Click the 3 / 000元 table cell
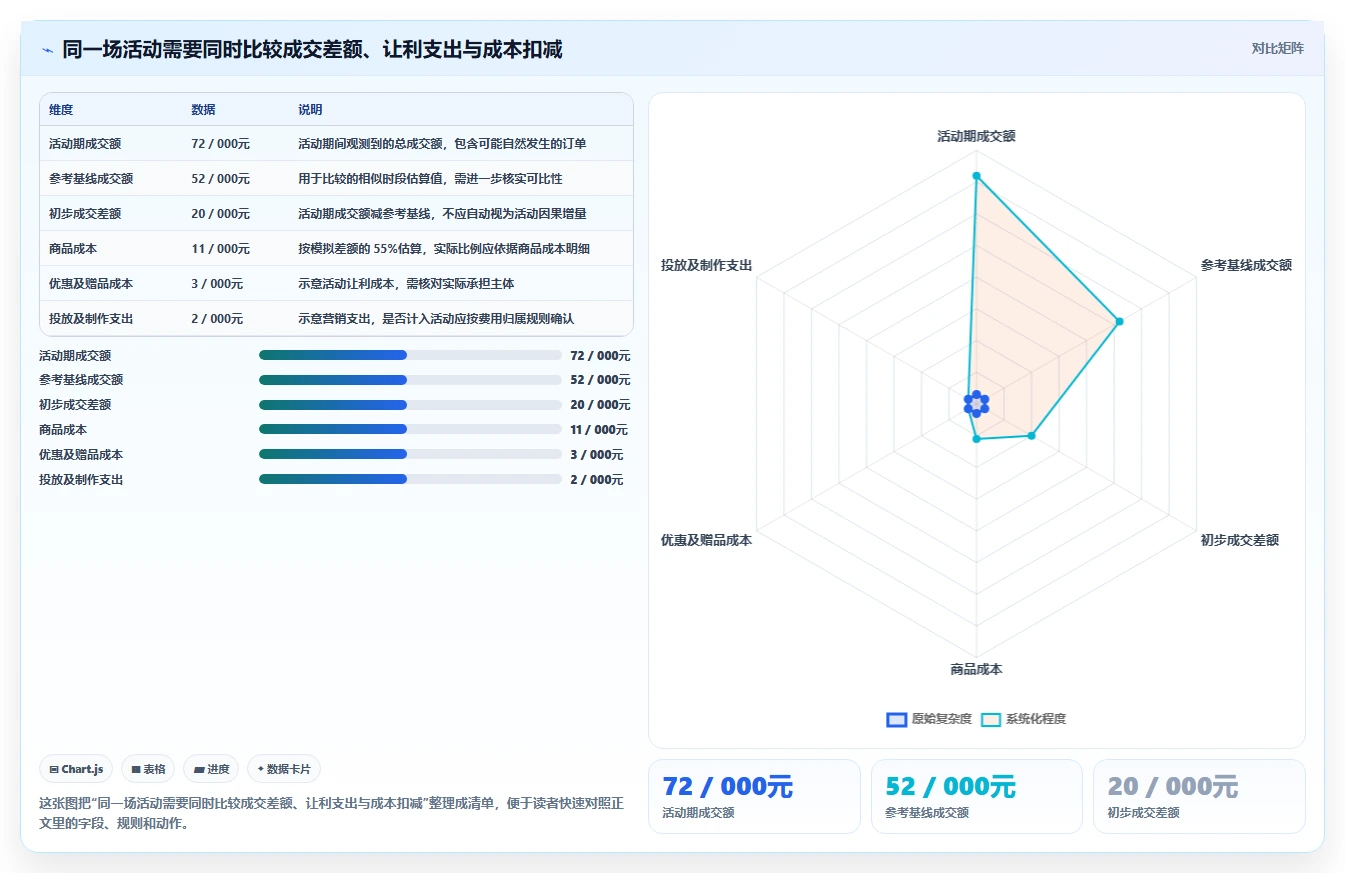 [217, 284]
